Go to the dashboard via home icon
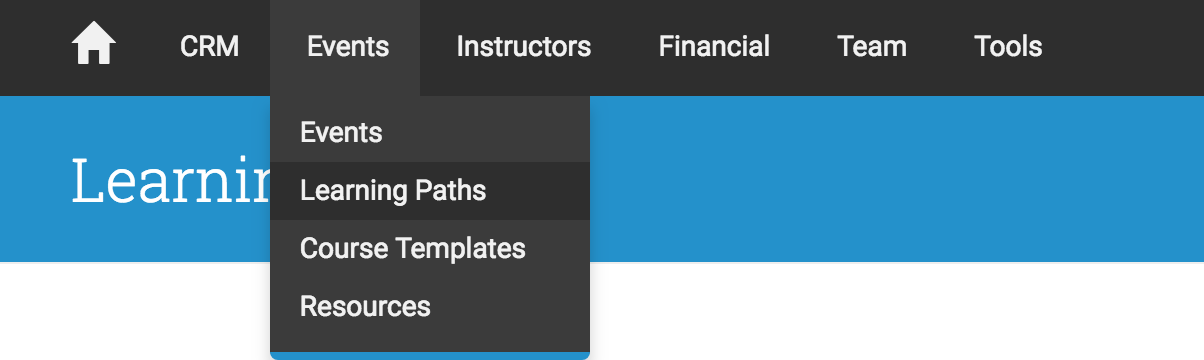This screenshot has width=1204, height=360. (x=94, y=46)
